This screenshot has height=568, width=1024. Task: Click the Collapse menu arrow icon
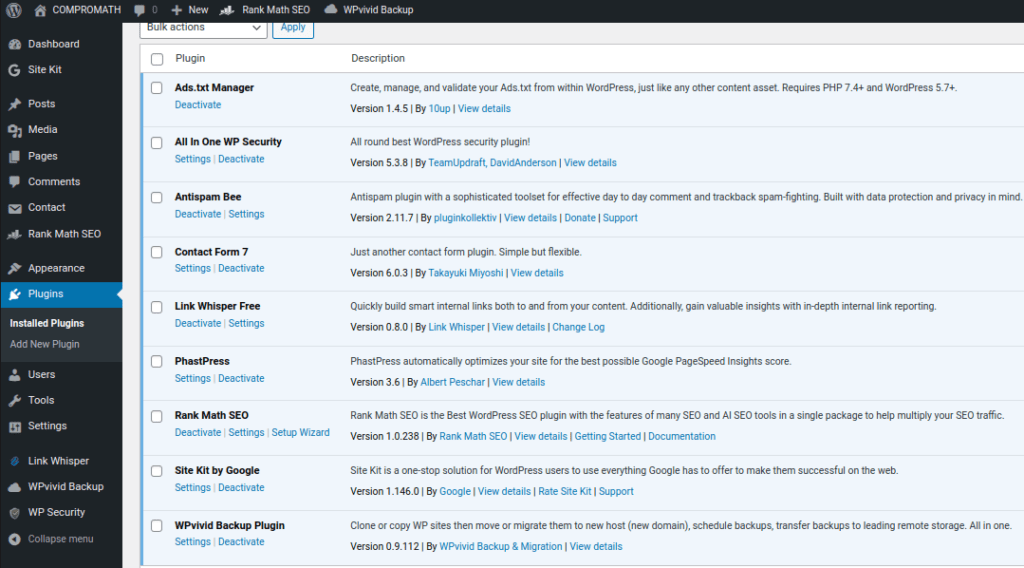tap(14, 539)
